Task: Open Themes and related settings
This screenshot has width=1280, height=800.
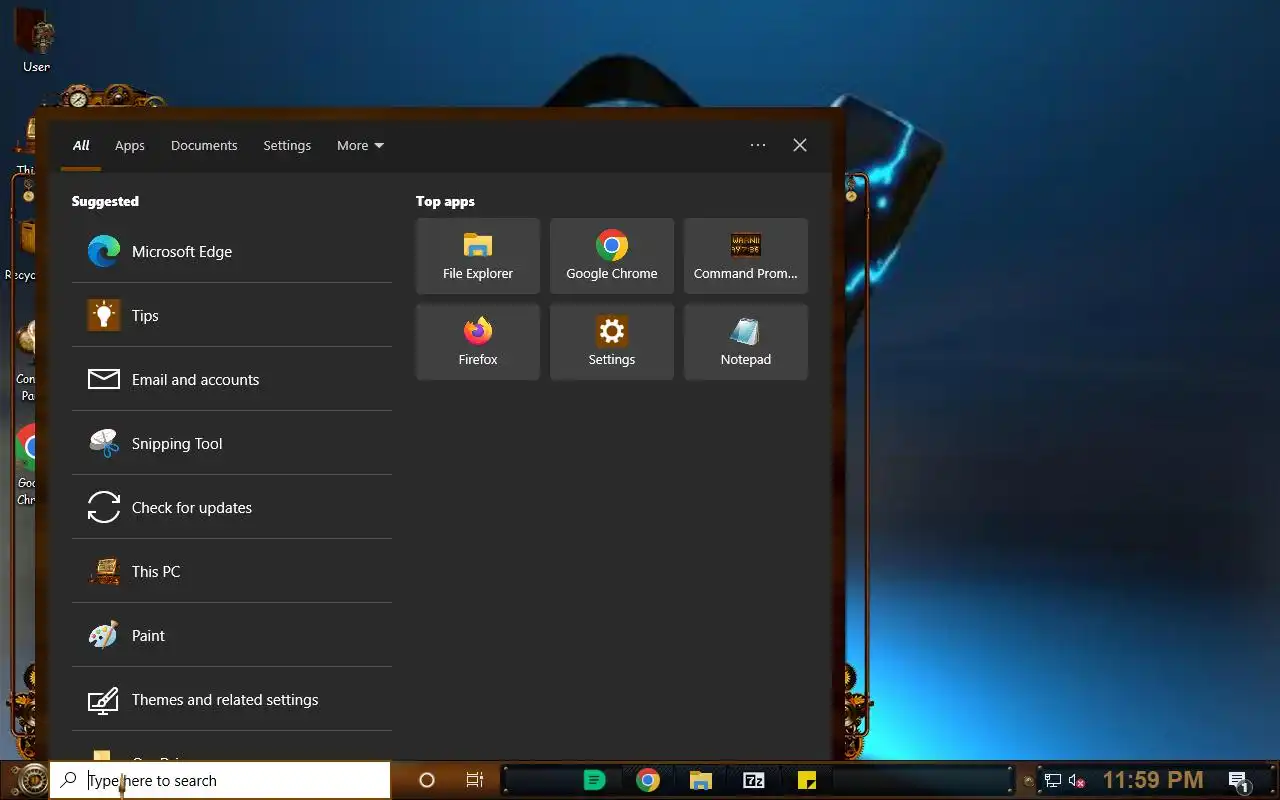Action: click(231, 699)
